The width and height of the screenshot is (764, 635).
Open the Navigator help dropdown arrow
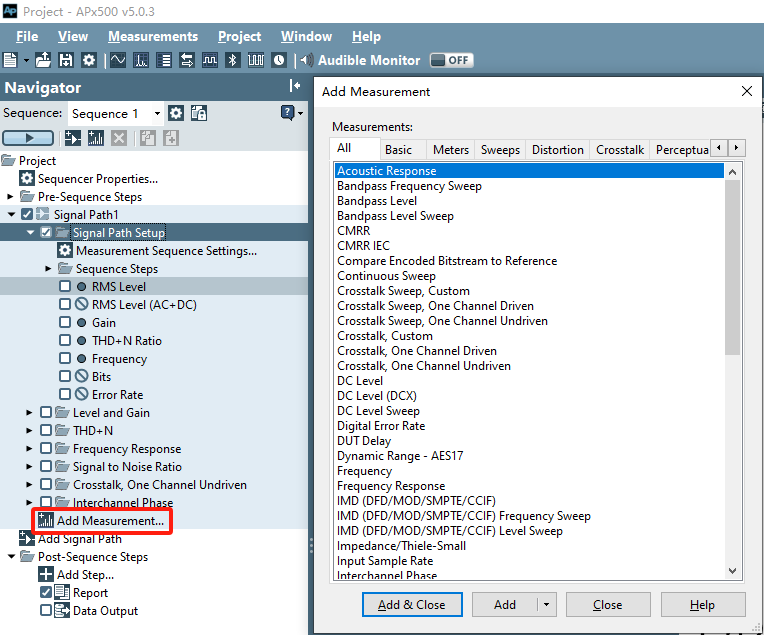(301, 114)
